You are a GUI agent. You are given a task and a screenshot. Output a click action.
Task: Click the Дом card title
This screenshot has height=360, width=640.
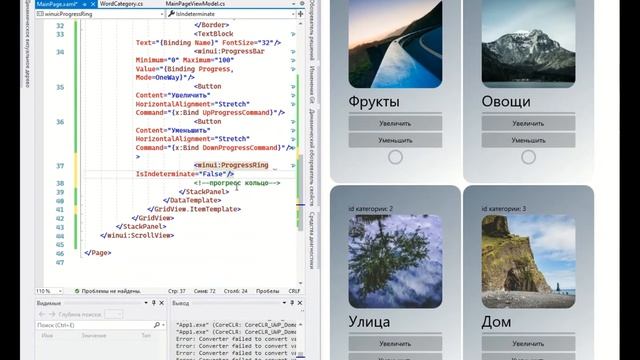[496, 322]
